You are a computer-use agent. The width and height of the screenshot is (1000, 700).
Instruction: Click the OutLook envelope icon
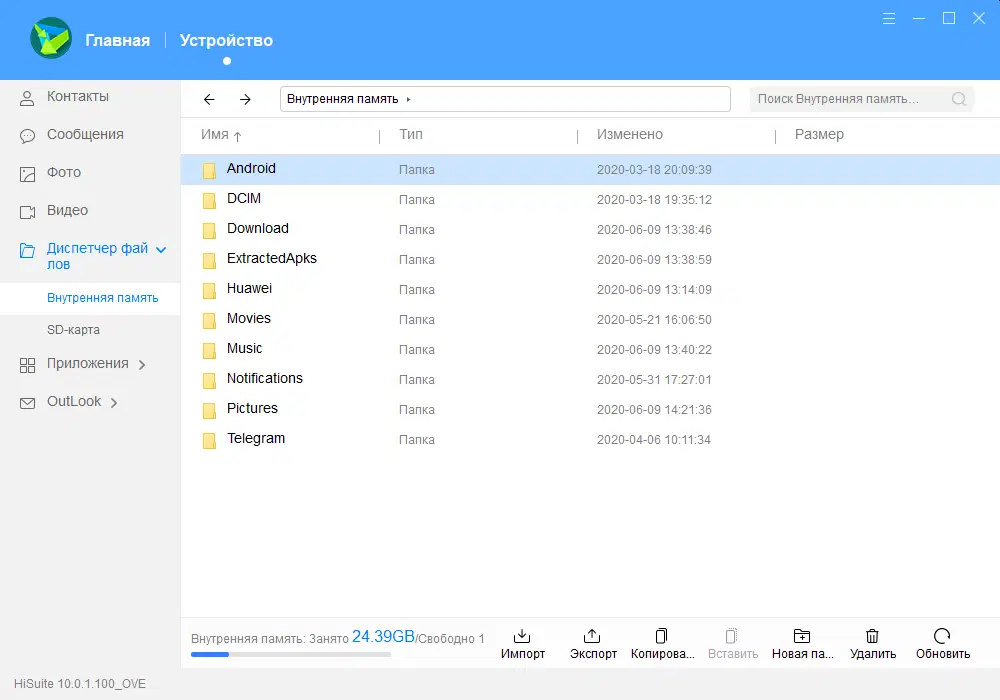27,403
